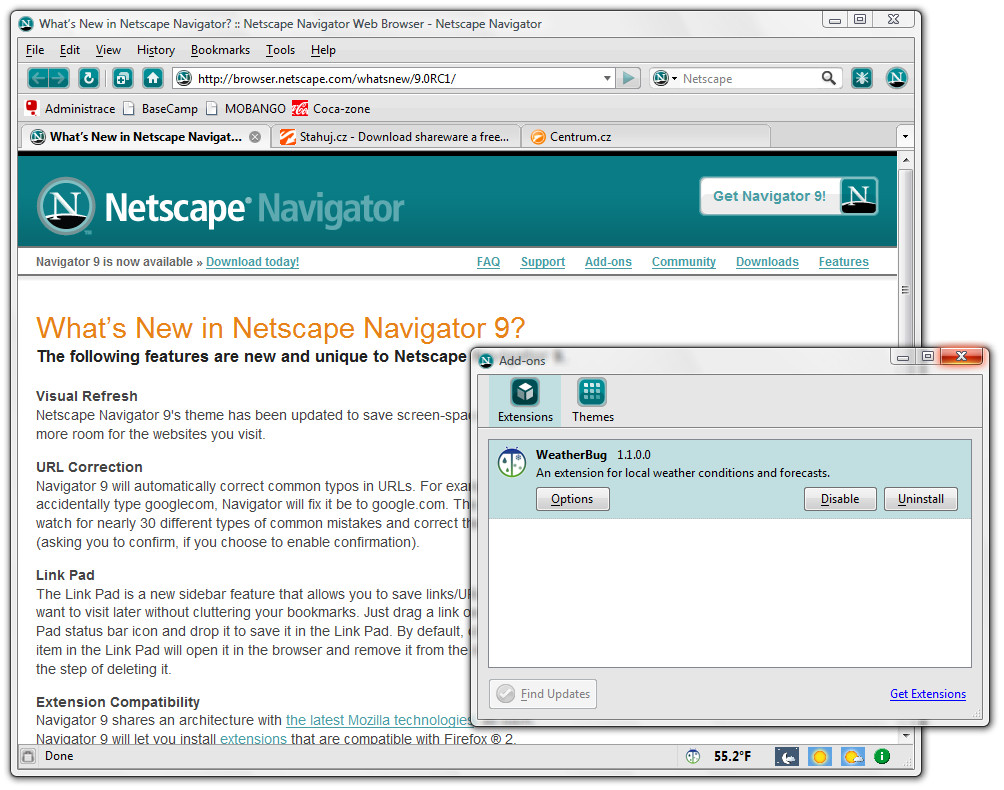The image size is (1004, 790).
Task: Click the sunny weather icon in status bar
Action: coord(820,757)
